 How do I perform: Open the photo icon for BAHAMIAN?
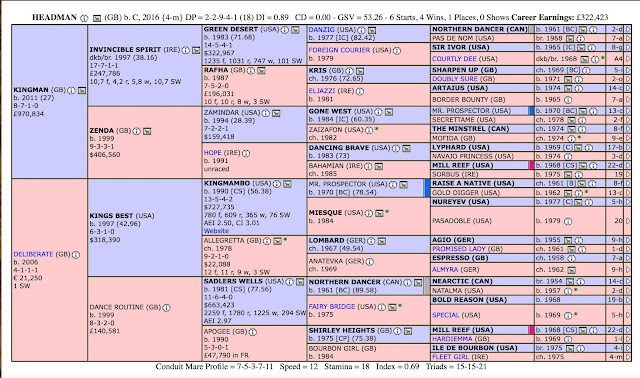pyautogui.click(x=379, y=167)
